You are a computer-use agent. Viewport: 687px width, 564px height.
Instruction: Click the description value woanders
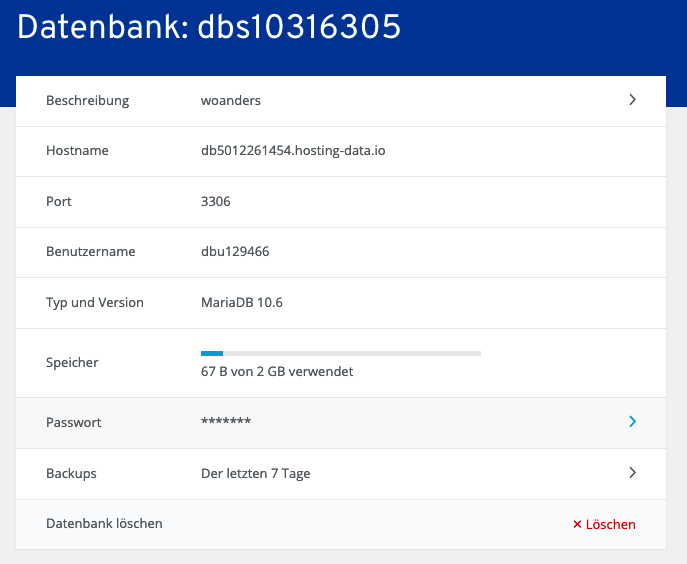pos(231,100)
